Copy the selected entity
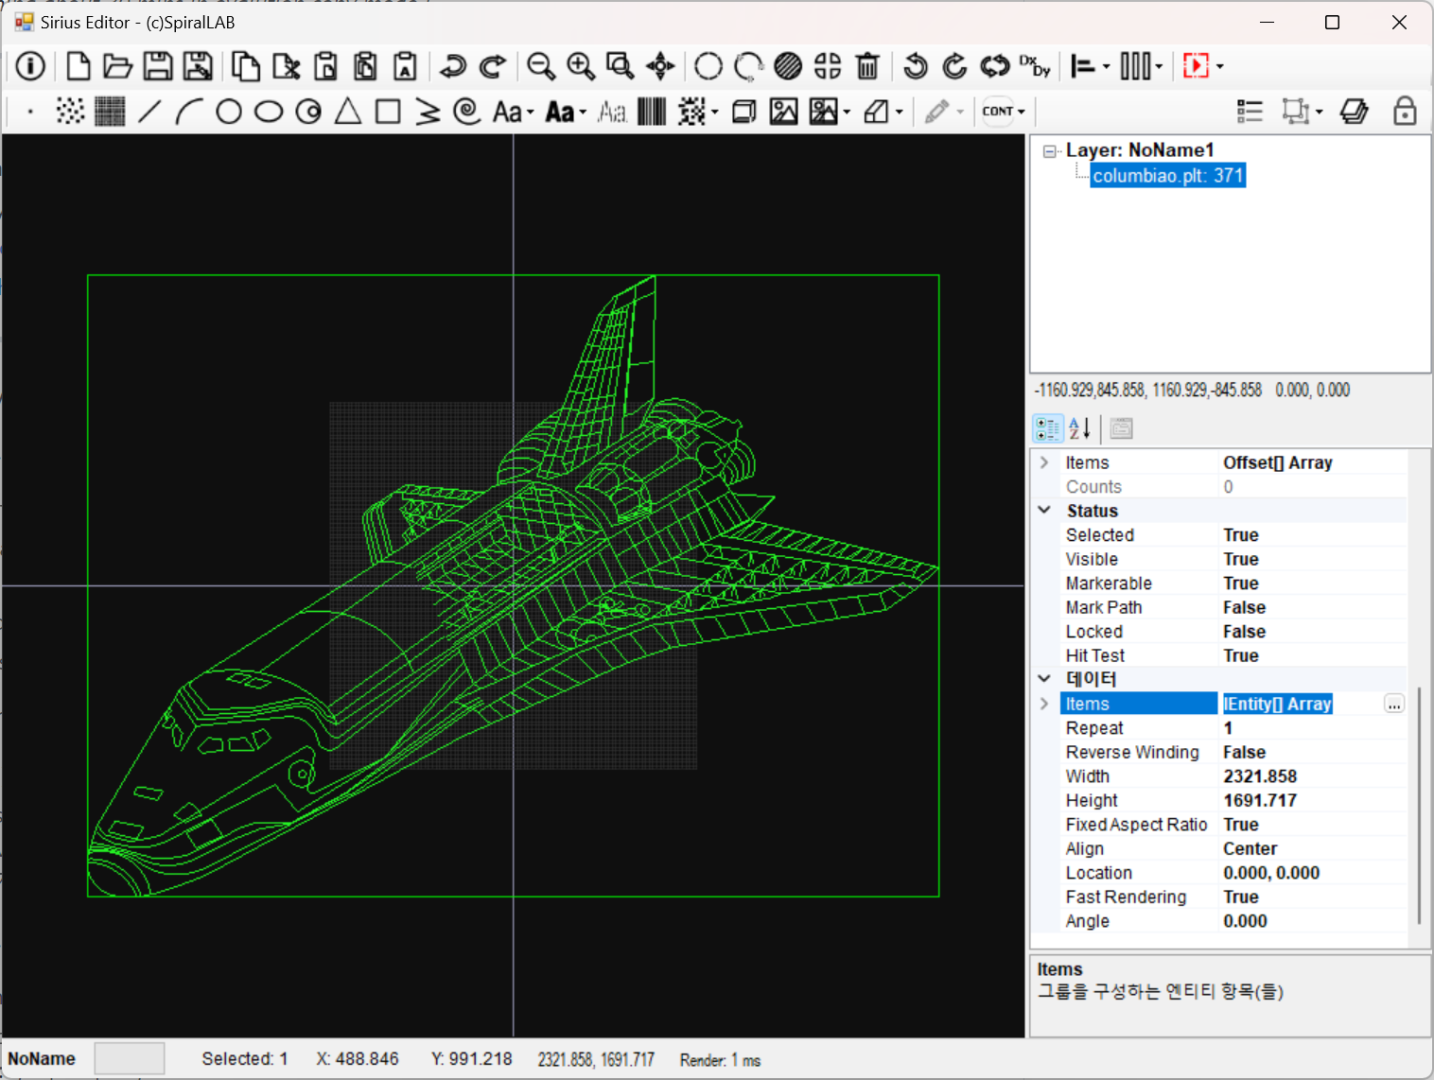This screenshot has width=1434, height=1080. (246, 66)
